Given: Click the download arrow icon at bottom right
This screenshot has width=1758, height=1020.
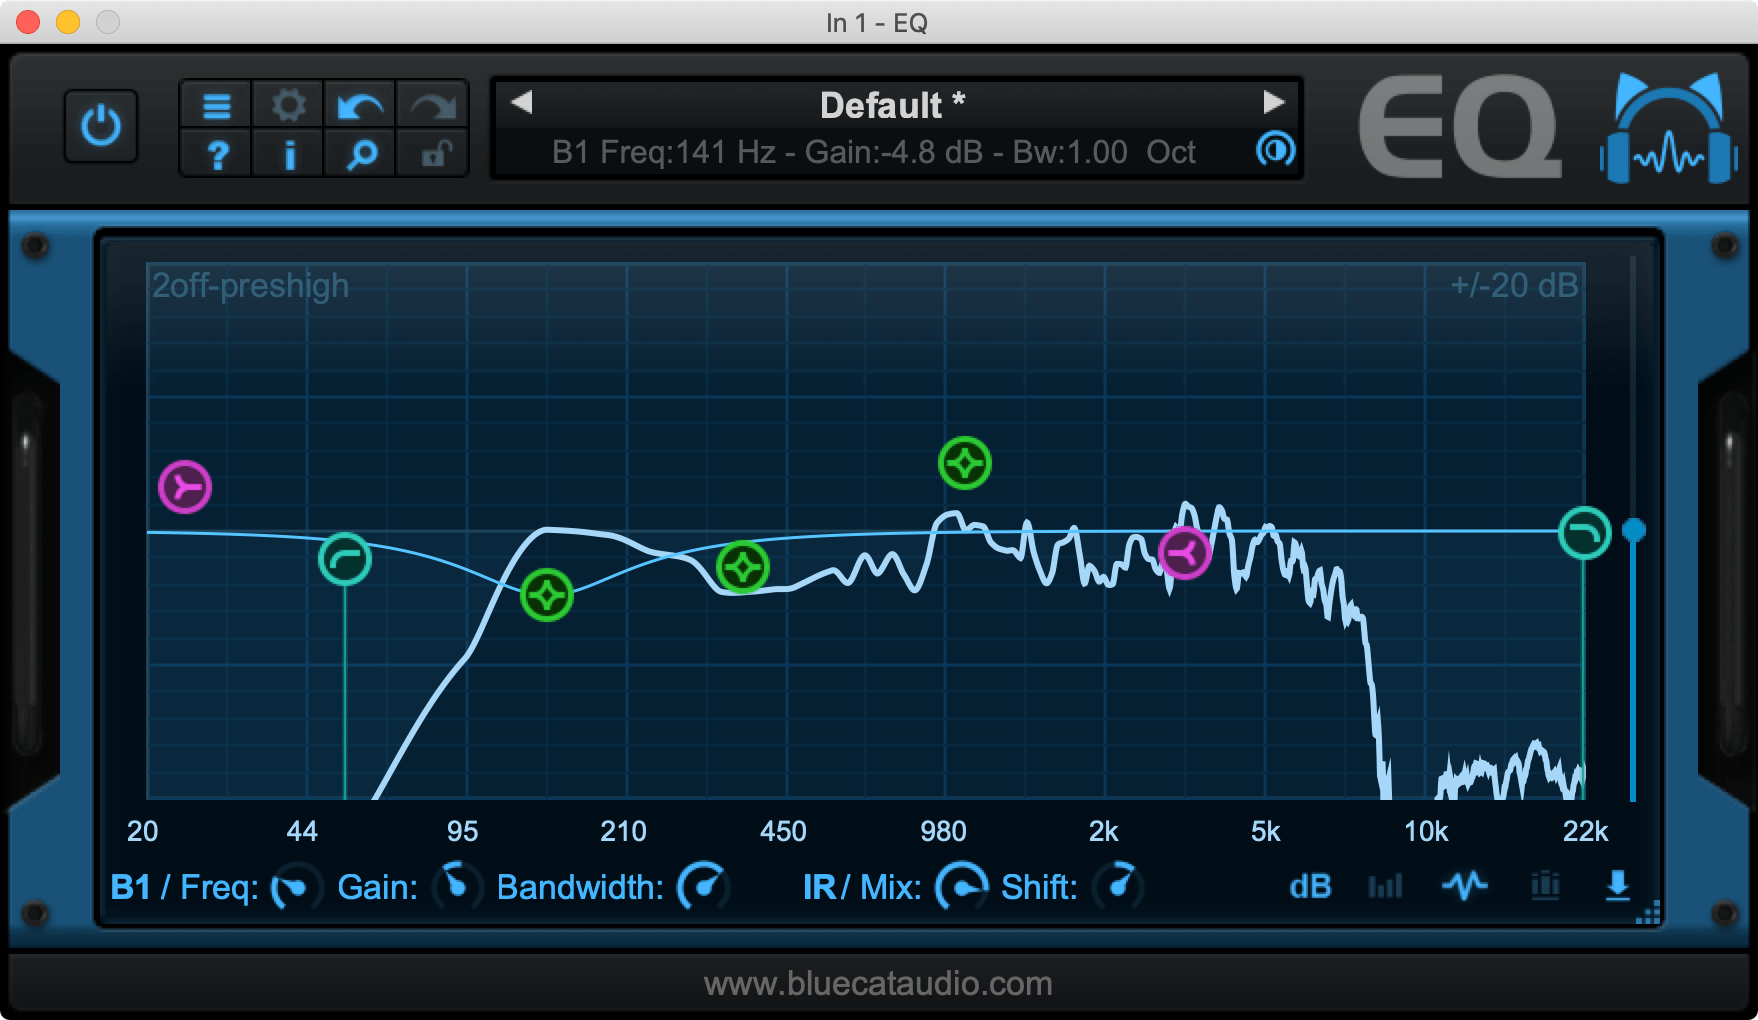Looking at the screenshot, I should (1617, 885).
